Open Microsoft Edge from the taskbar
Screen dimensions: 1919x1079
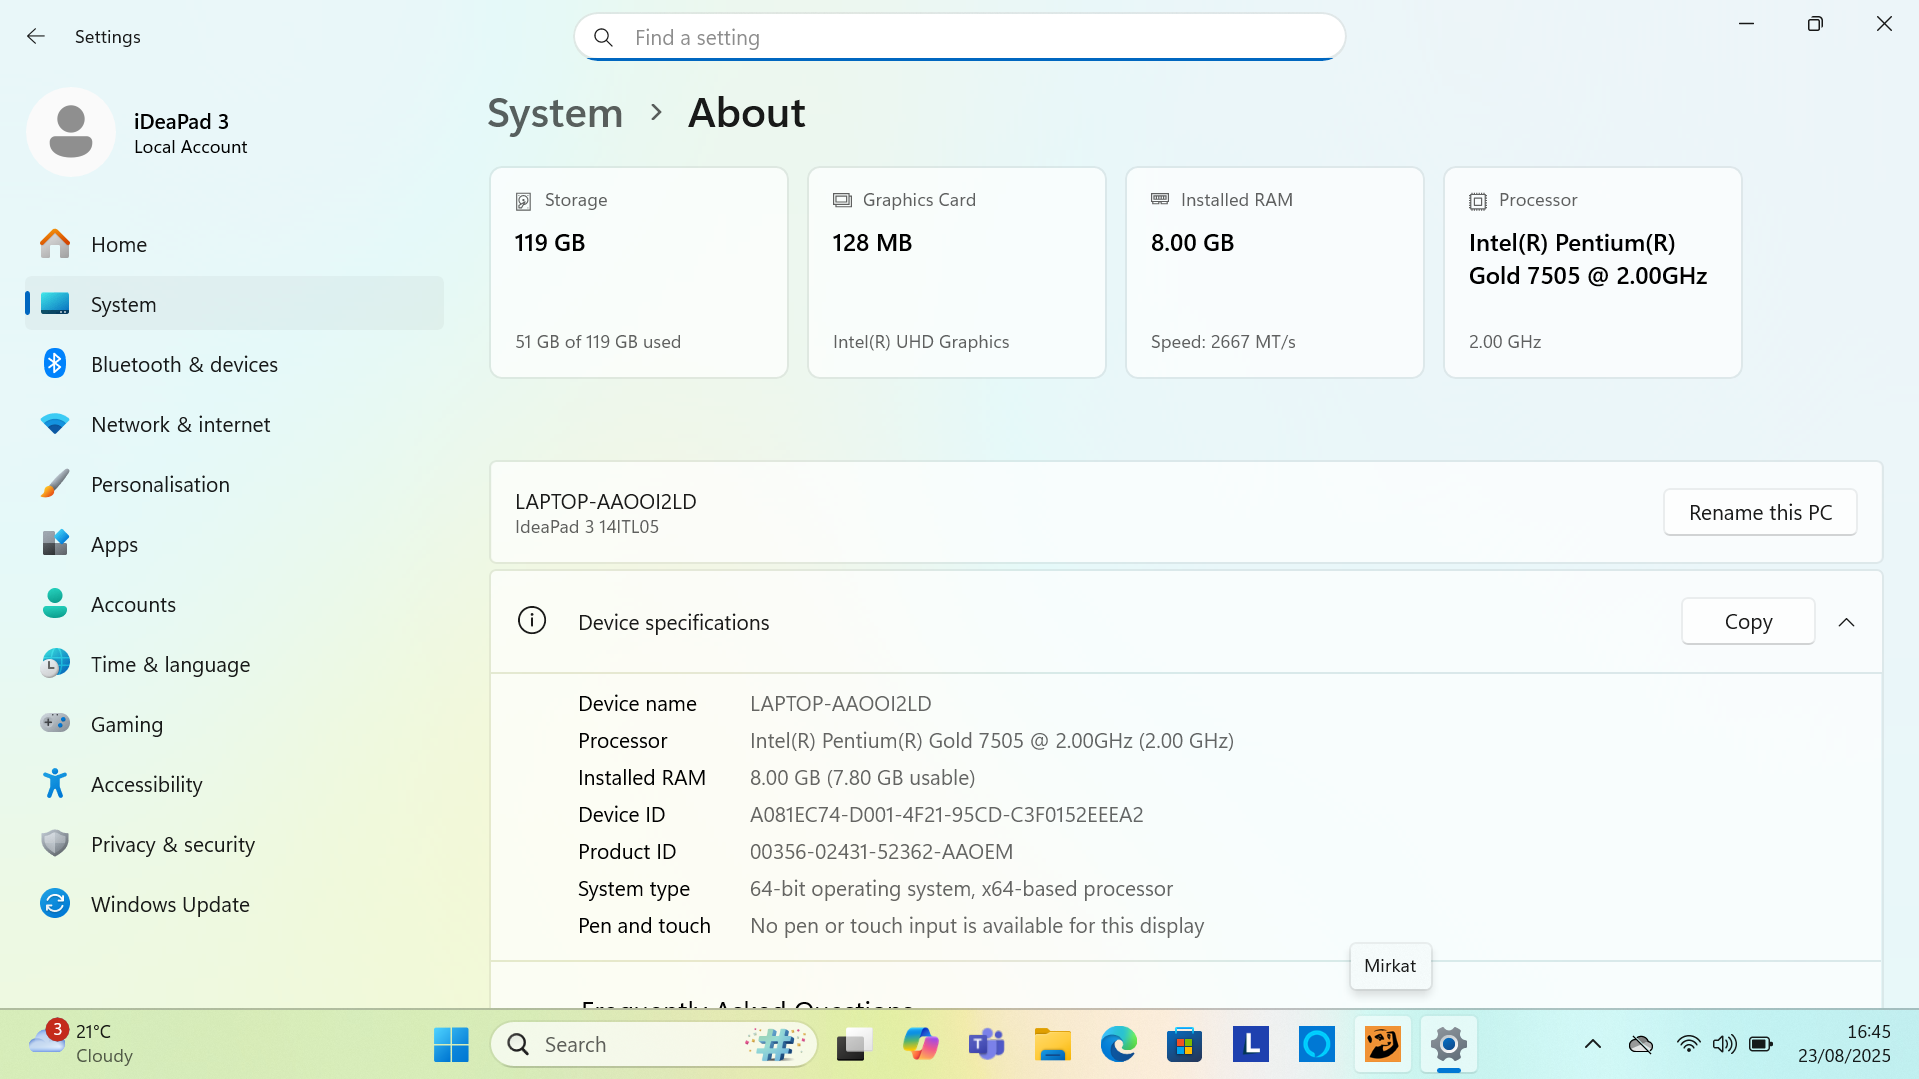(1118, 1045)
